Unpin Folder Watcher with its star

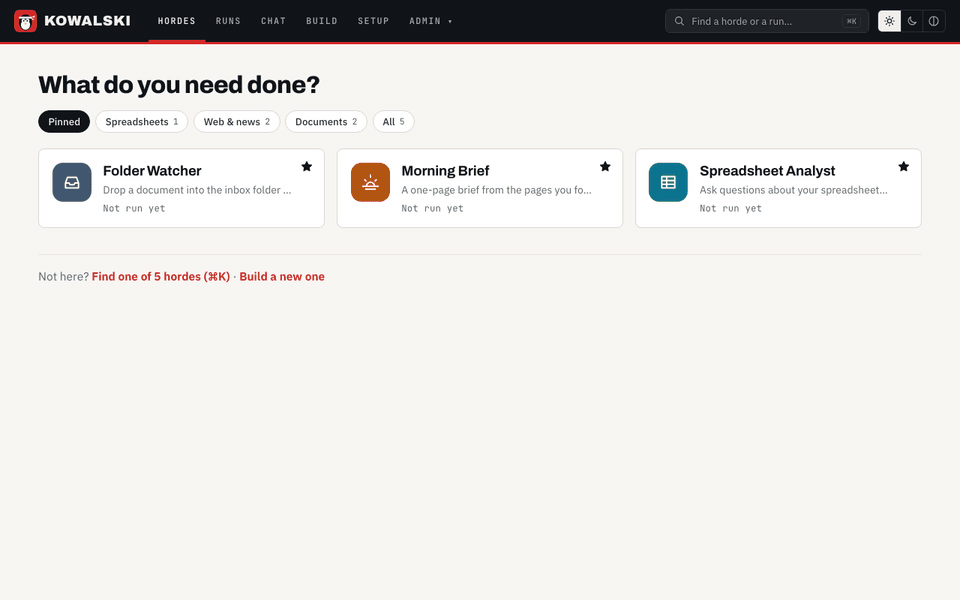(307, 167)
